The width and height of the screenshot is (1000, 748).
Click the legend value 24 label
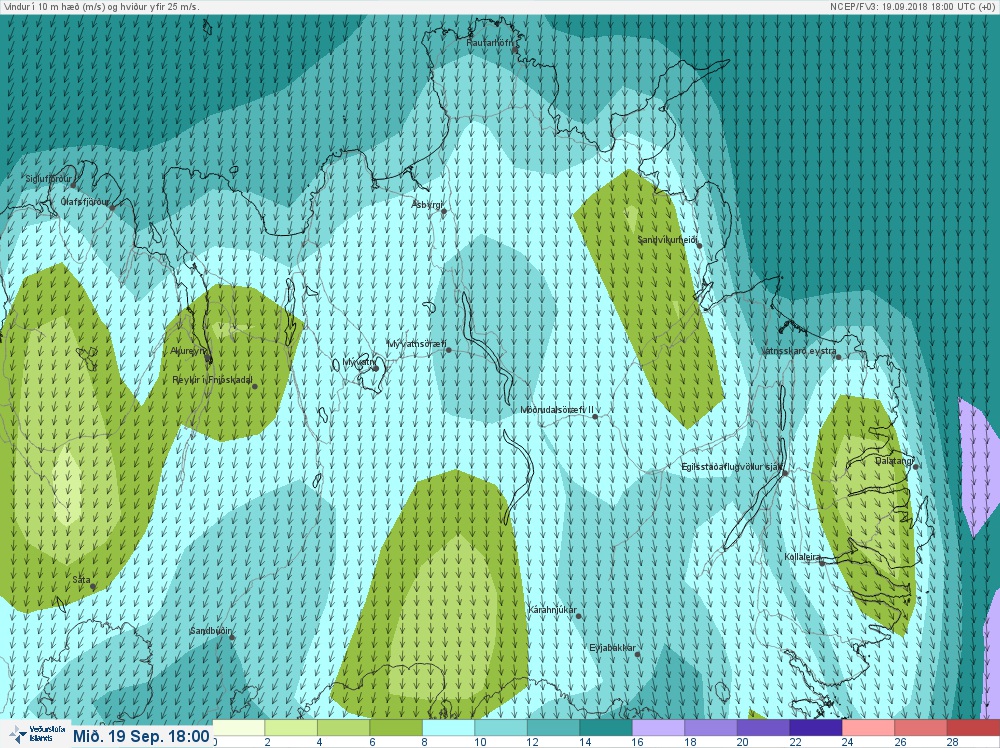click(x=847, y=742)
